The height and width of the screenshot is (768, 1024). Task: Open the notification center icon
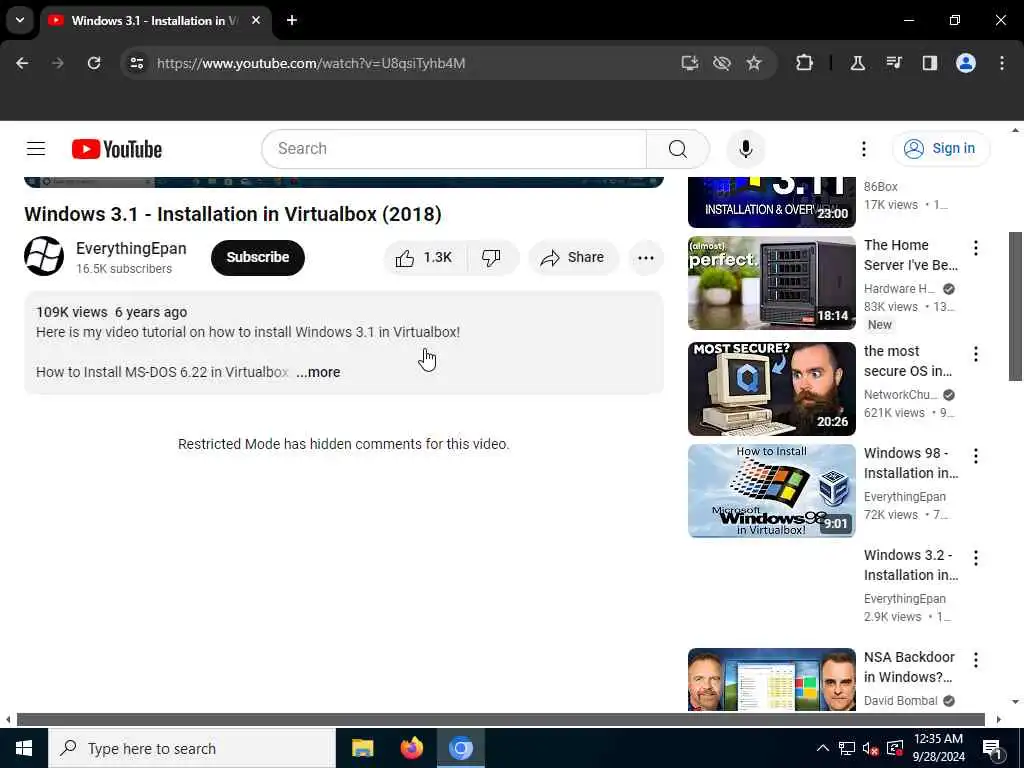pyautogui.click(x=992, y=748)
